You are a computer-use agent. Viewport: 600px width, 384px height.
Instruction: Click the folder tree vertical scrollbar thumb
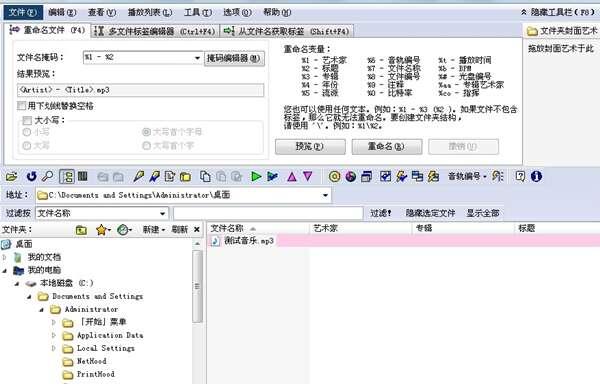coord(197,286)
